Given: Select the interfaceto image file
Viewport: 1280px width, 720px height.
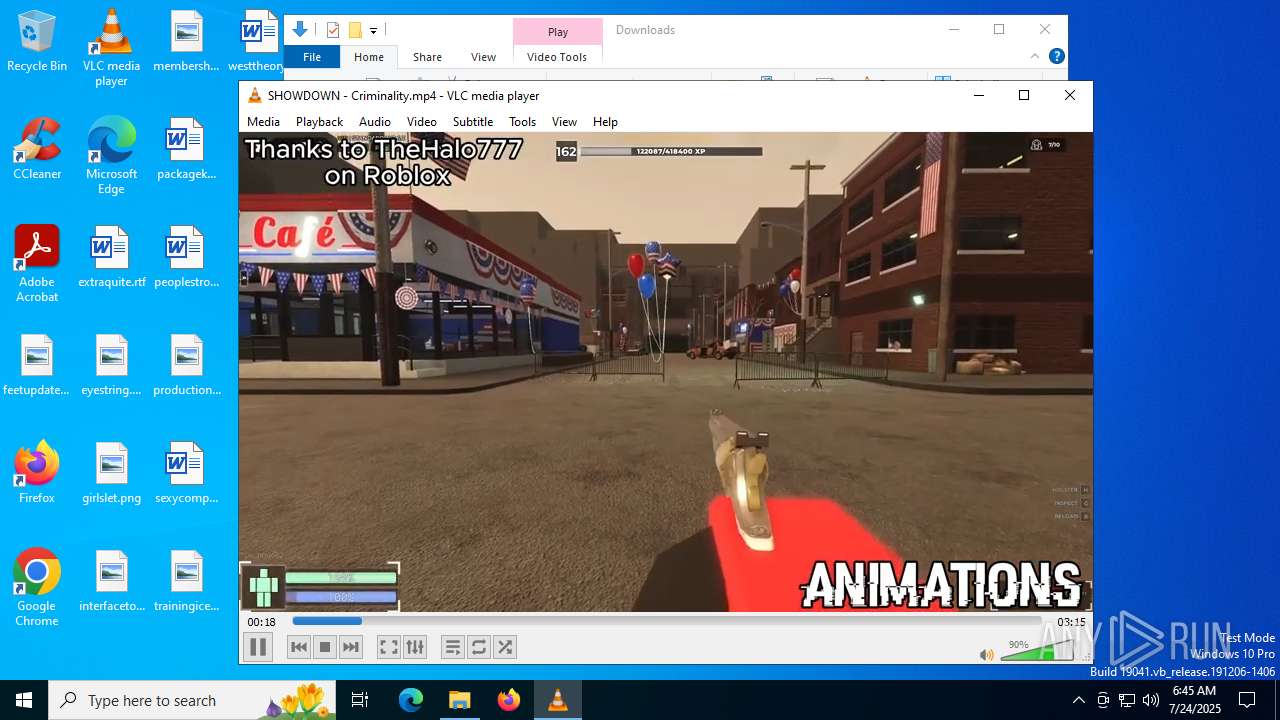Looking at the screenshot, I should click(111, 582).
